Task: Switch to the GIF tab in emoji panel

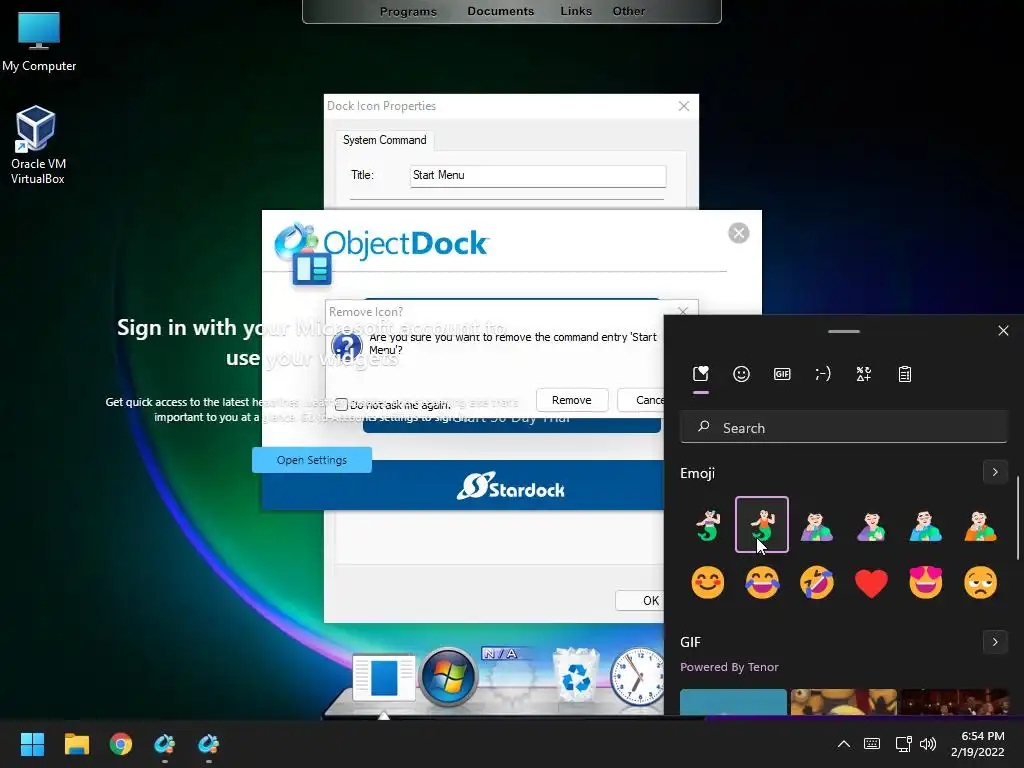Action: pos(782,374)
